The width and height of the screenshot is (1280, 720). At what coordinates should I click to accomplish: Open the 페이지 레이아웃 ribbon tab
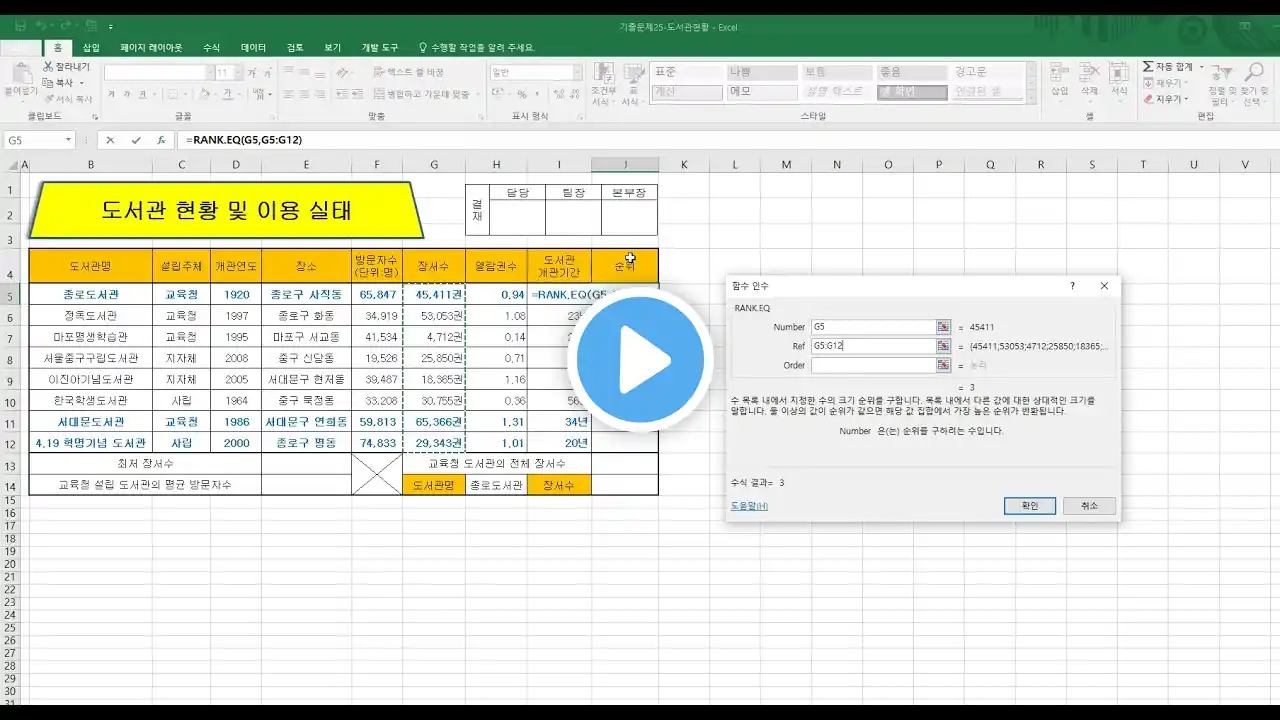[151, 47]
